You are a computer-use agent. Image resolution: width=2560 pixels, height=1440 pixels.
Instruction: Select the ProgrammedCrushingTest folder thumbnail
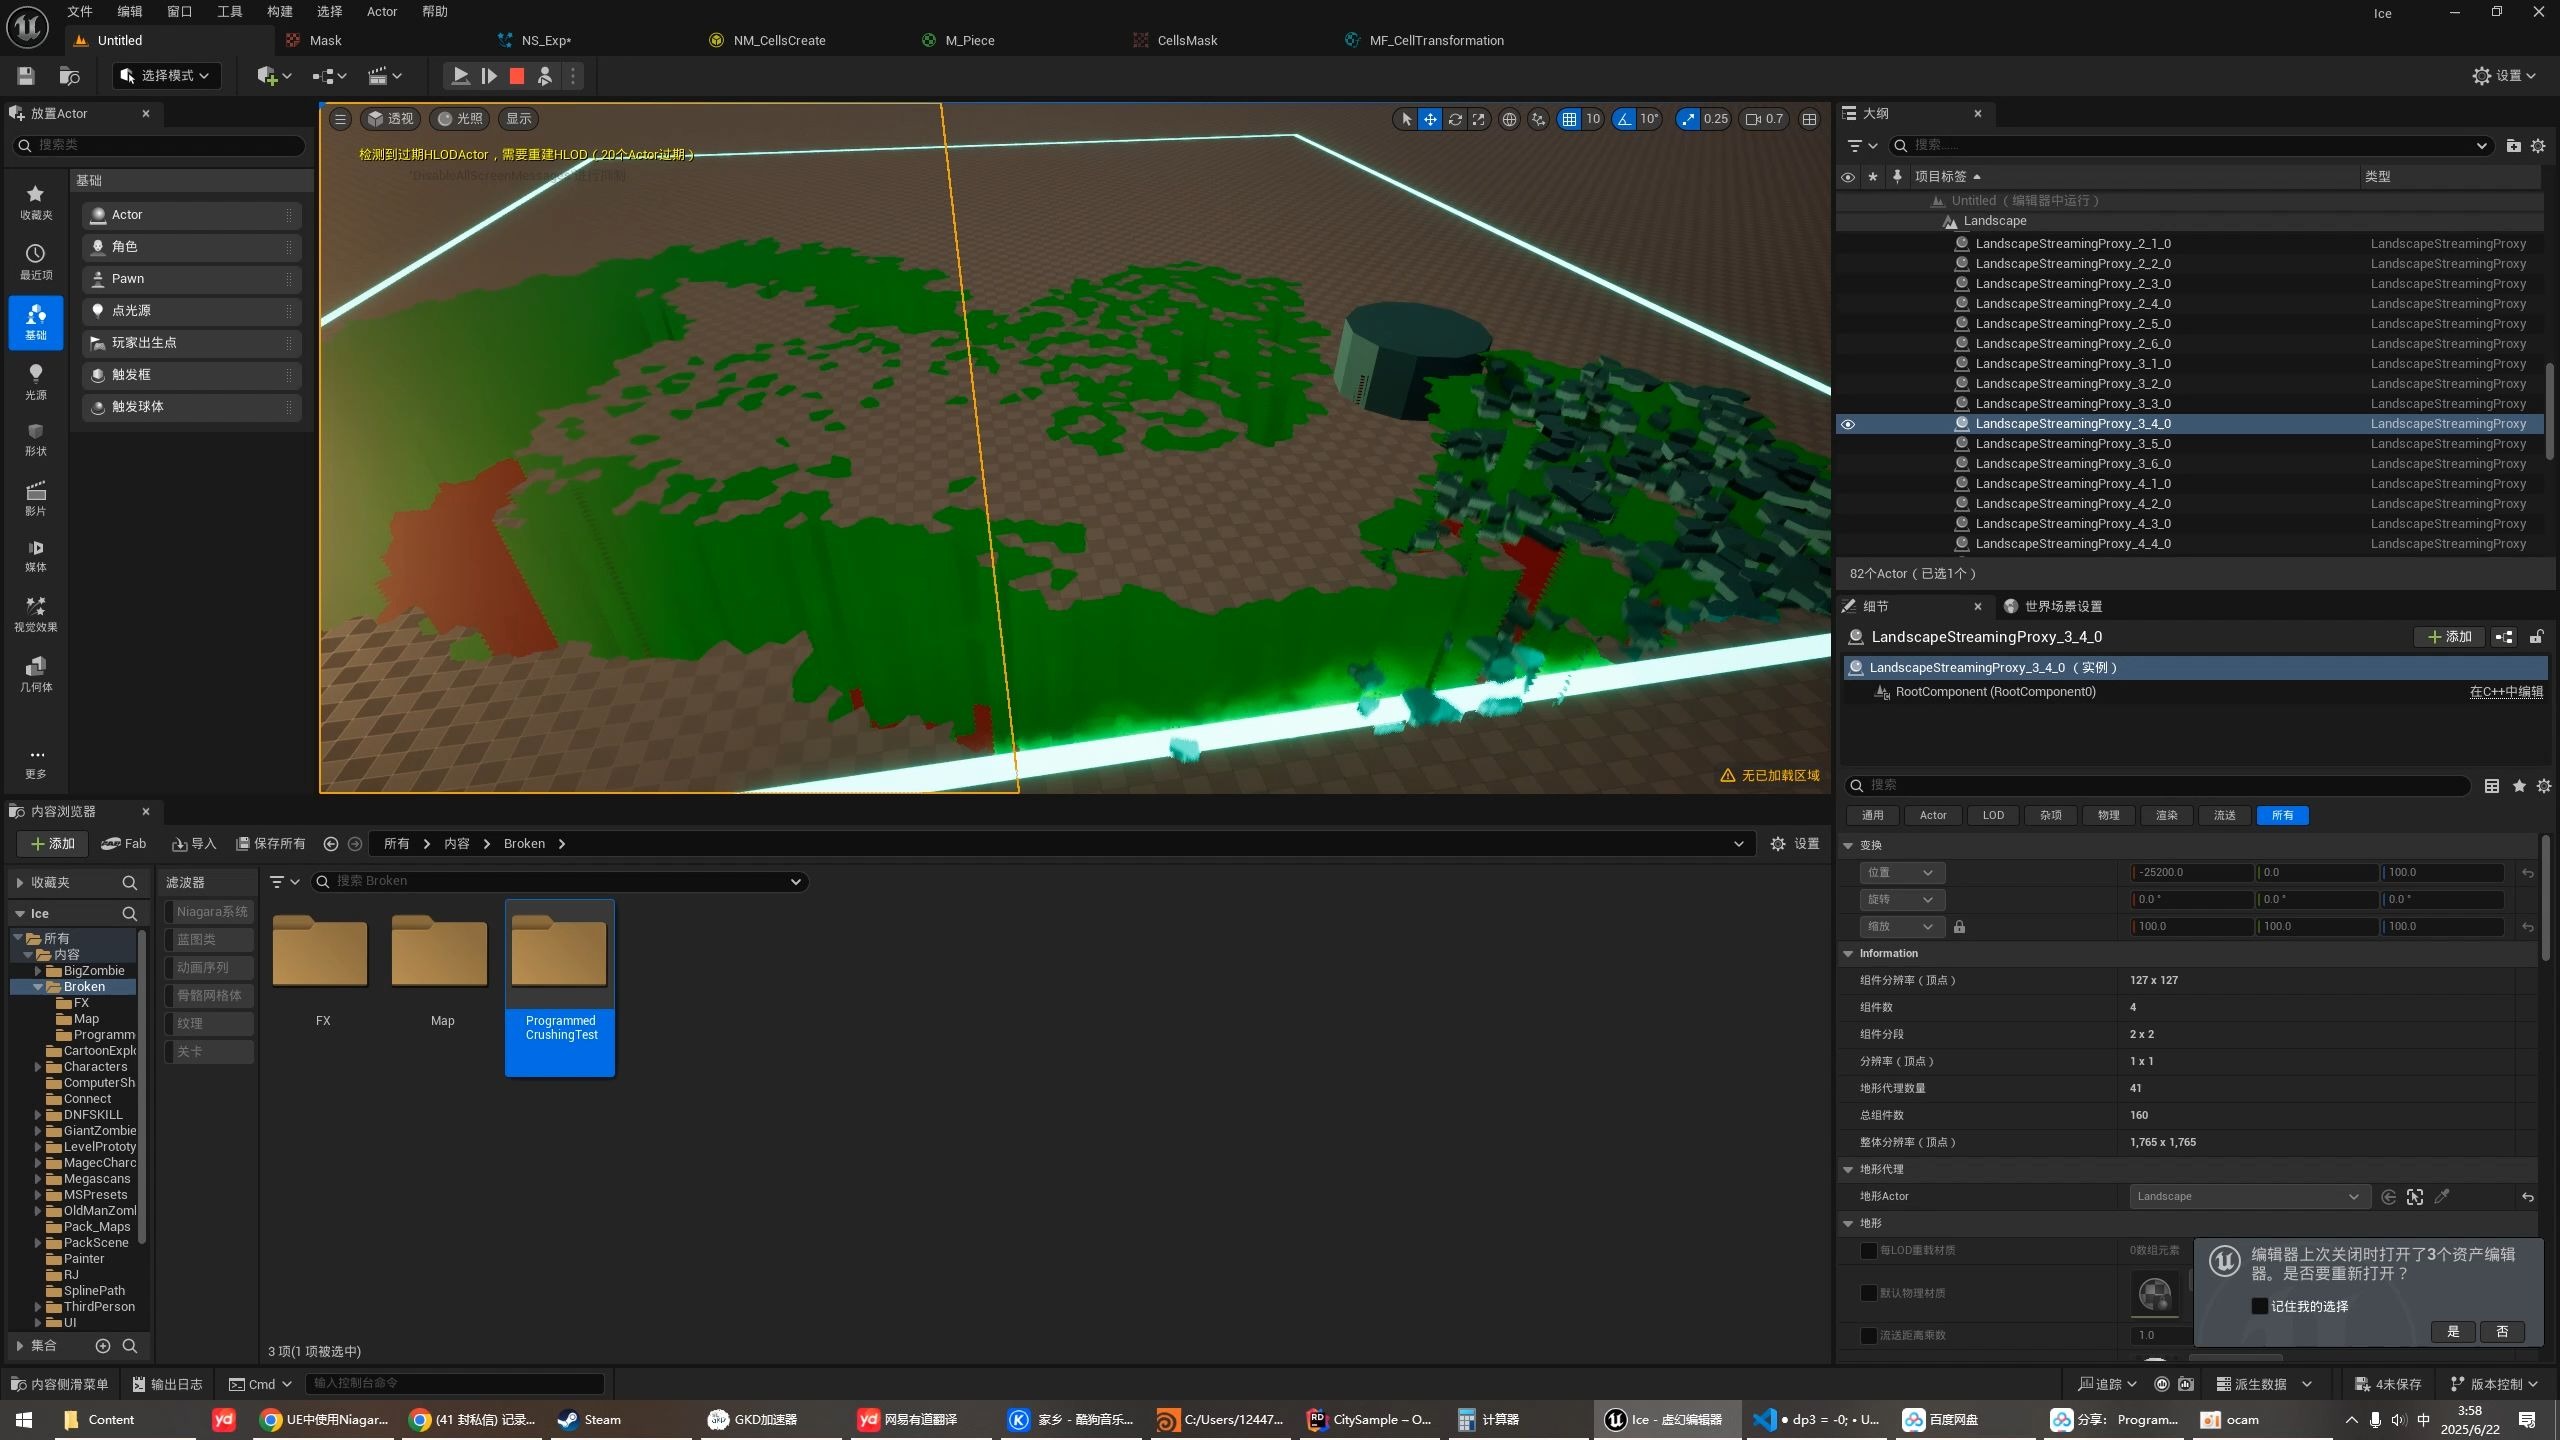click(560, 988)
